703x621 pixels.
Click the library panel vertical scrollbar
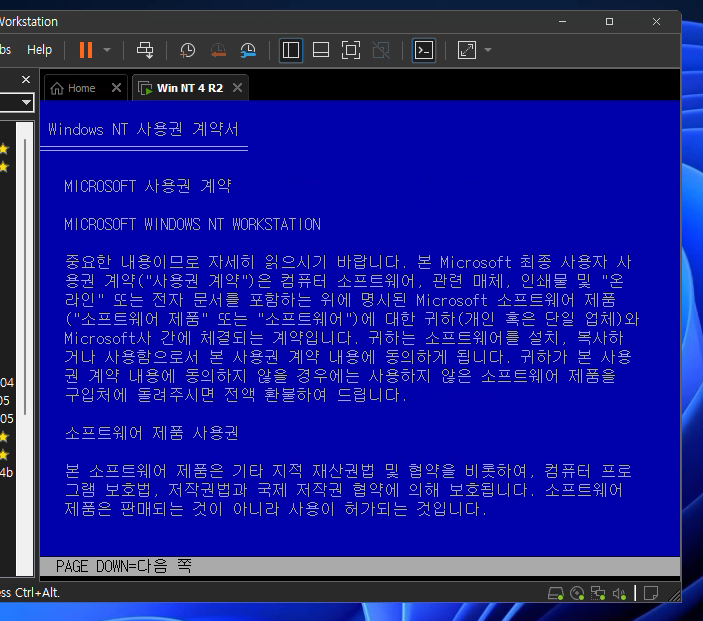coord(25,278)
